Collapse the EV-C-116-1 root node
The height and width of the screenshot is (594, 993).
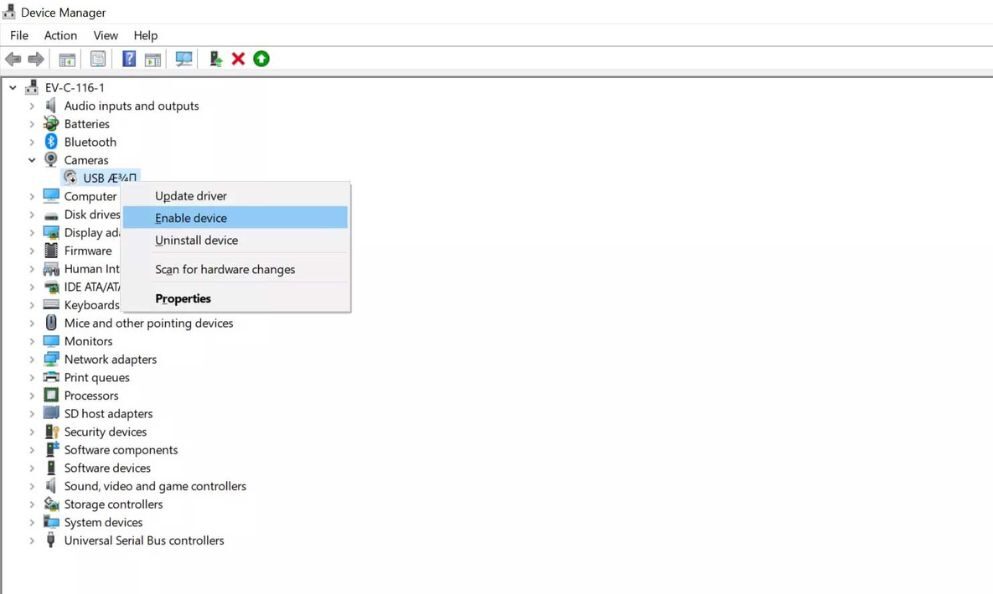click(13, 88)
